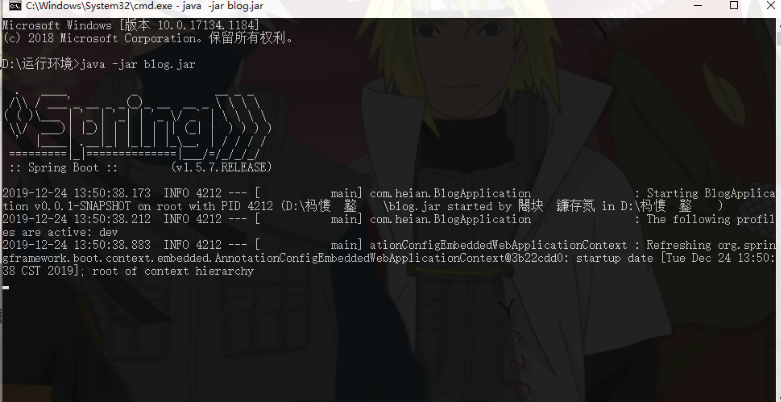Screen dimensions: 781x402
Task: Click the title bar text 'java -jar blog.jar'
Action: coord(222,6)
